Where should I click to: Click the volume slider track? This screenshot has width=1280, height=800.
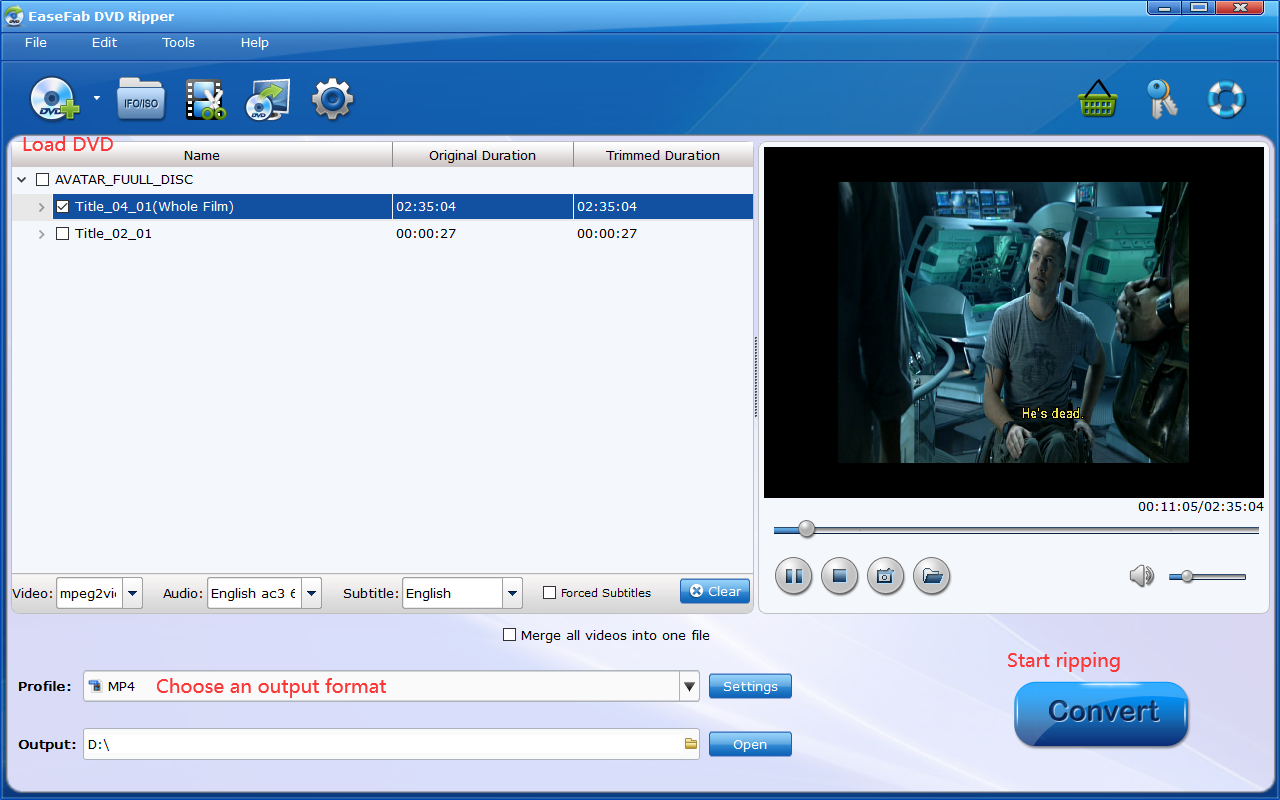(x=1215, y=577)
